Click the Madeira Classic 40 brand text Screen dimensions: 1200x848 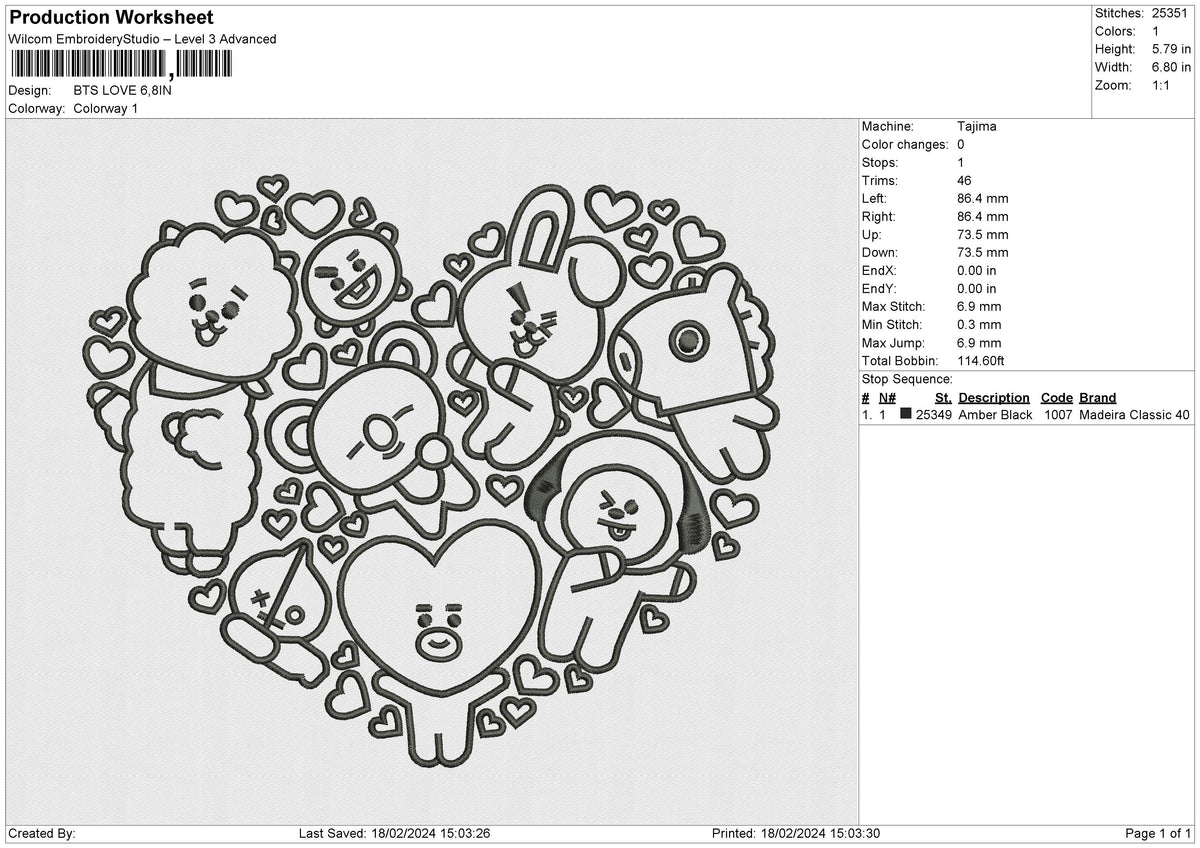pos(1135,415)
